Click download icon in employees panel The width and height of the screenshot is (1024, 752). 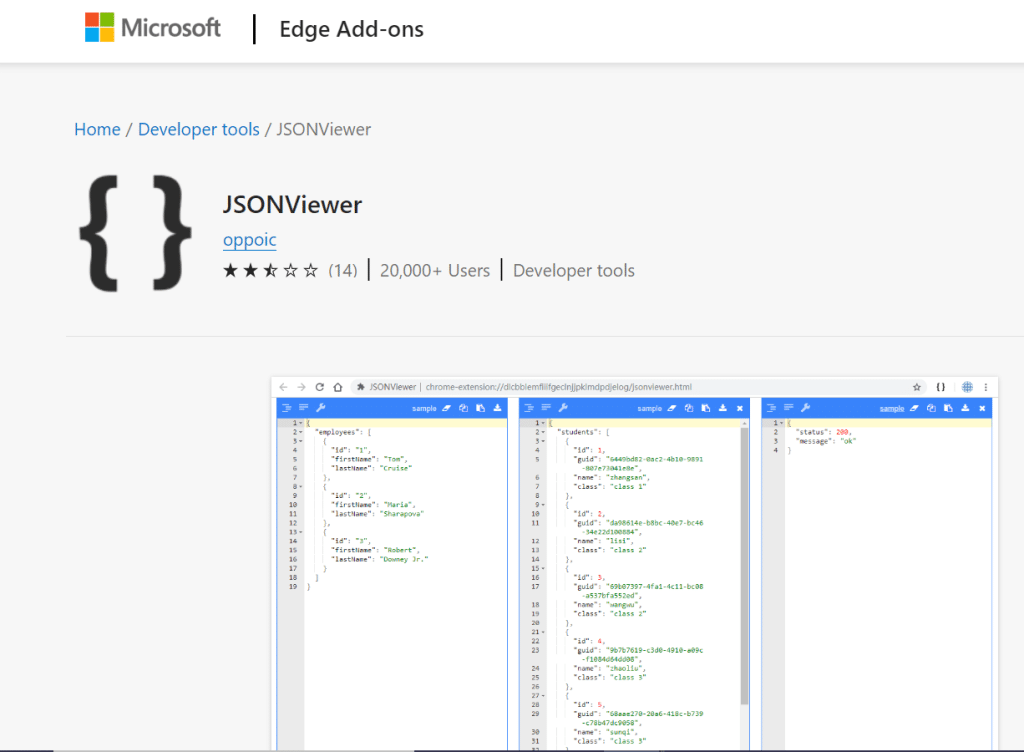tap(497, 408)
